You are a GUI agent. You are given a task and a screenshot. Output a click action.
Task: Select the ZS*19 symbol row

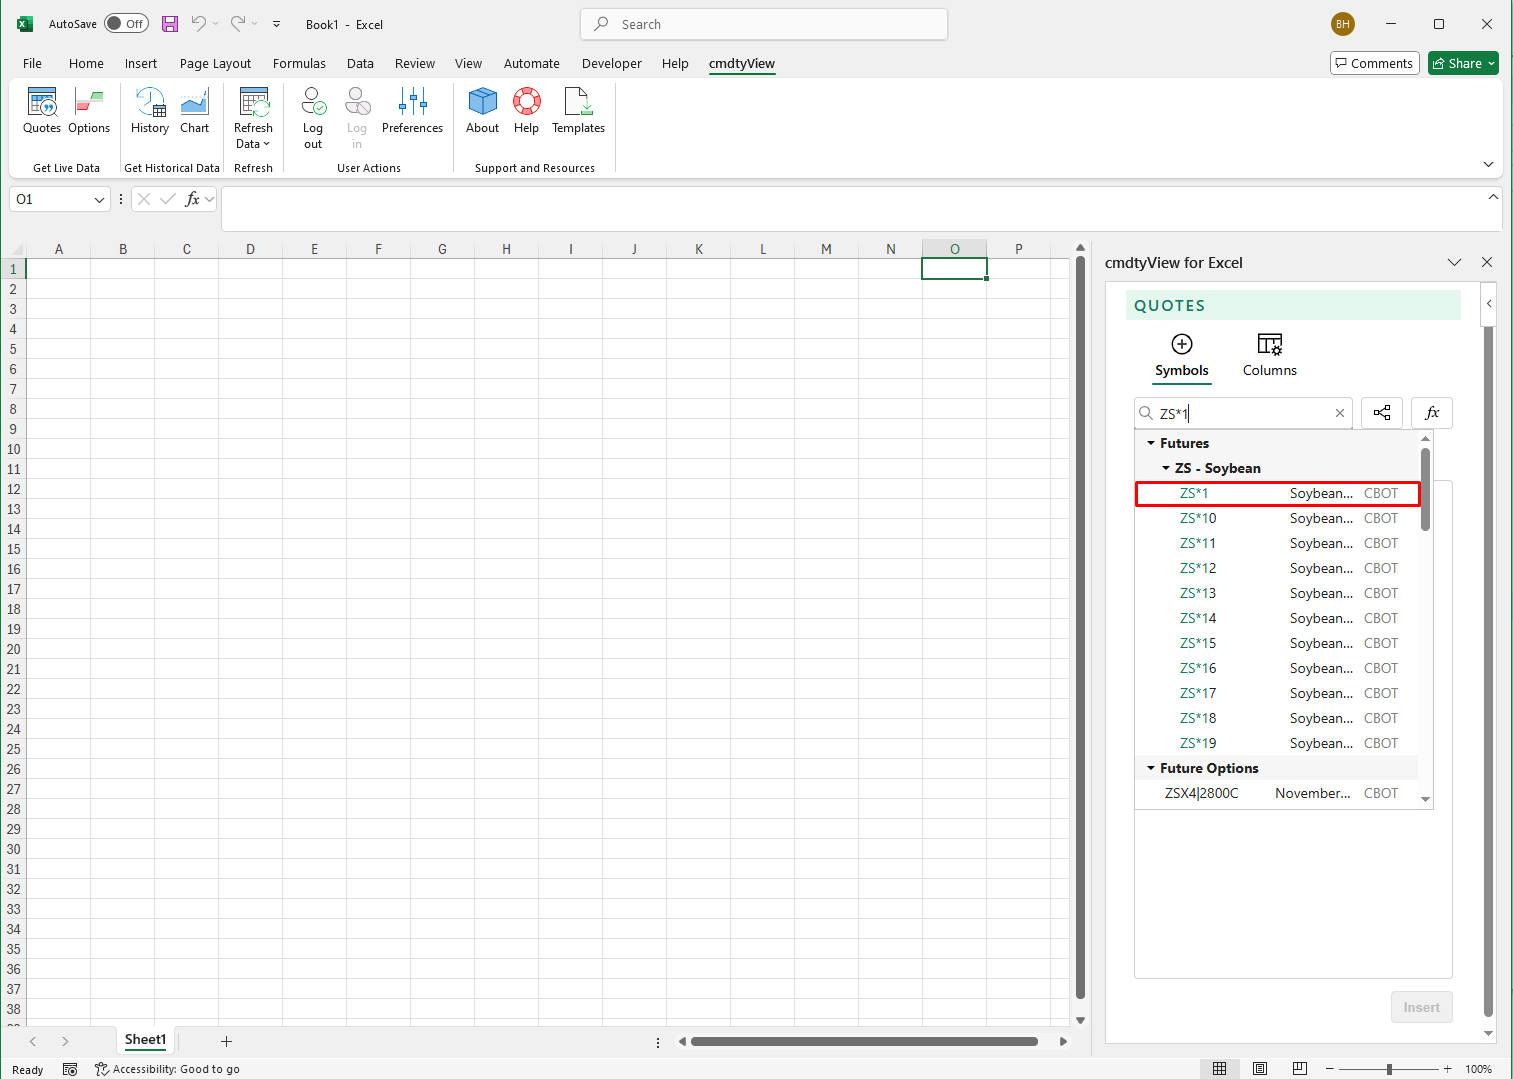point(1277,743)
